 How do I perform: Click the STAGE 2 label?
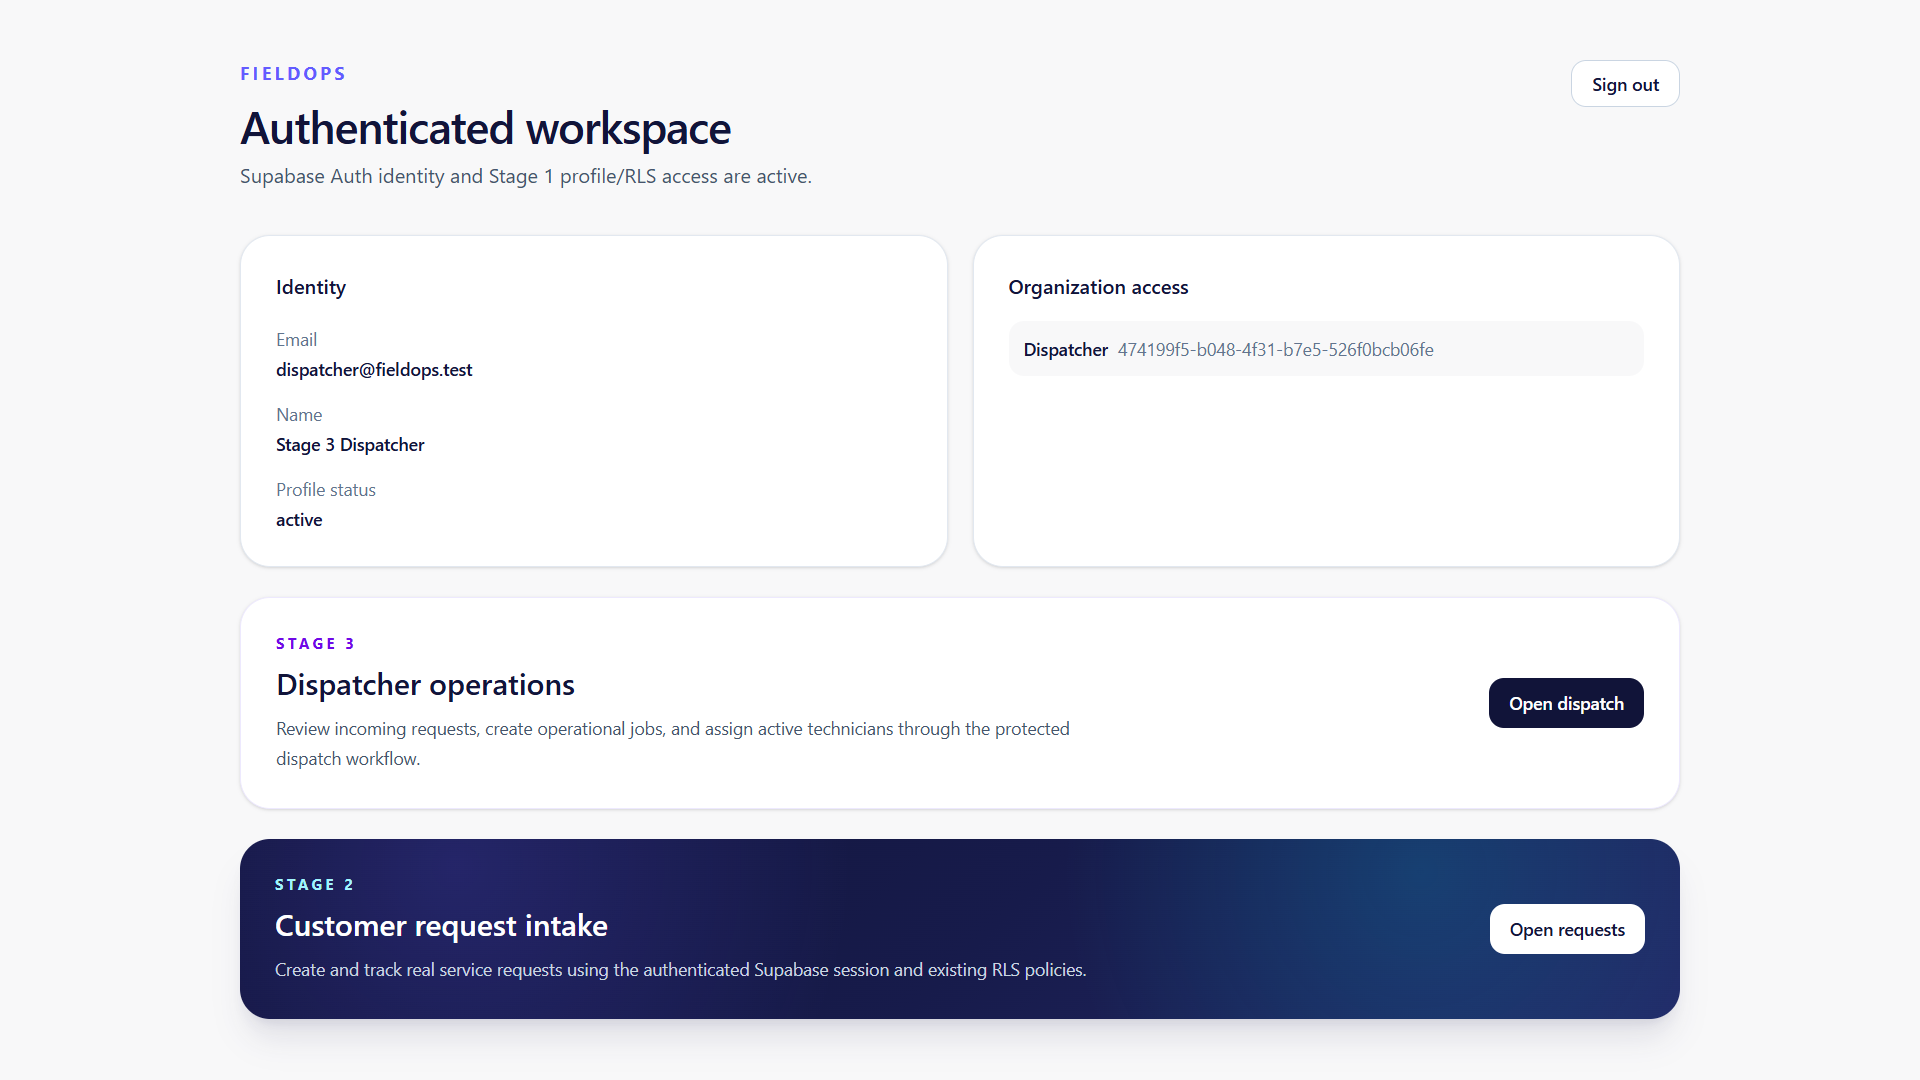tap(314, 885)
